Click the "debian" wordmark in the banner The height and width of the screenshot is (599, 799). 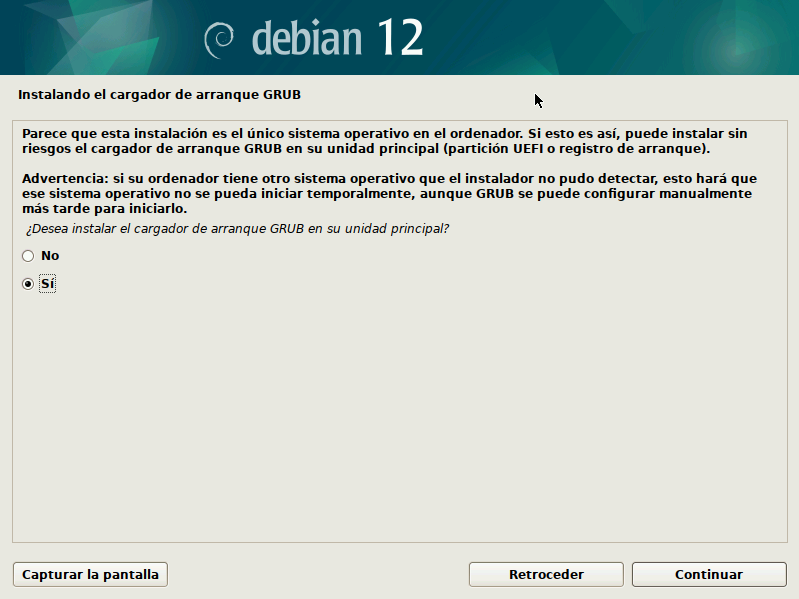tap(306, 38)
